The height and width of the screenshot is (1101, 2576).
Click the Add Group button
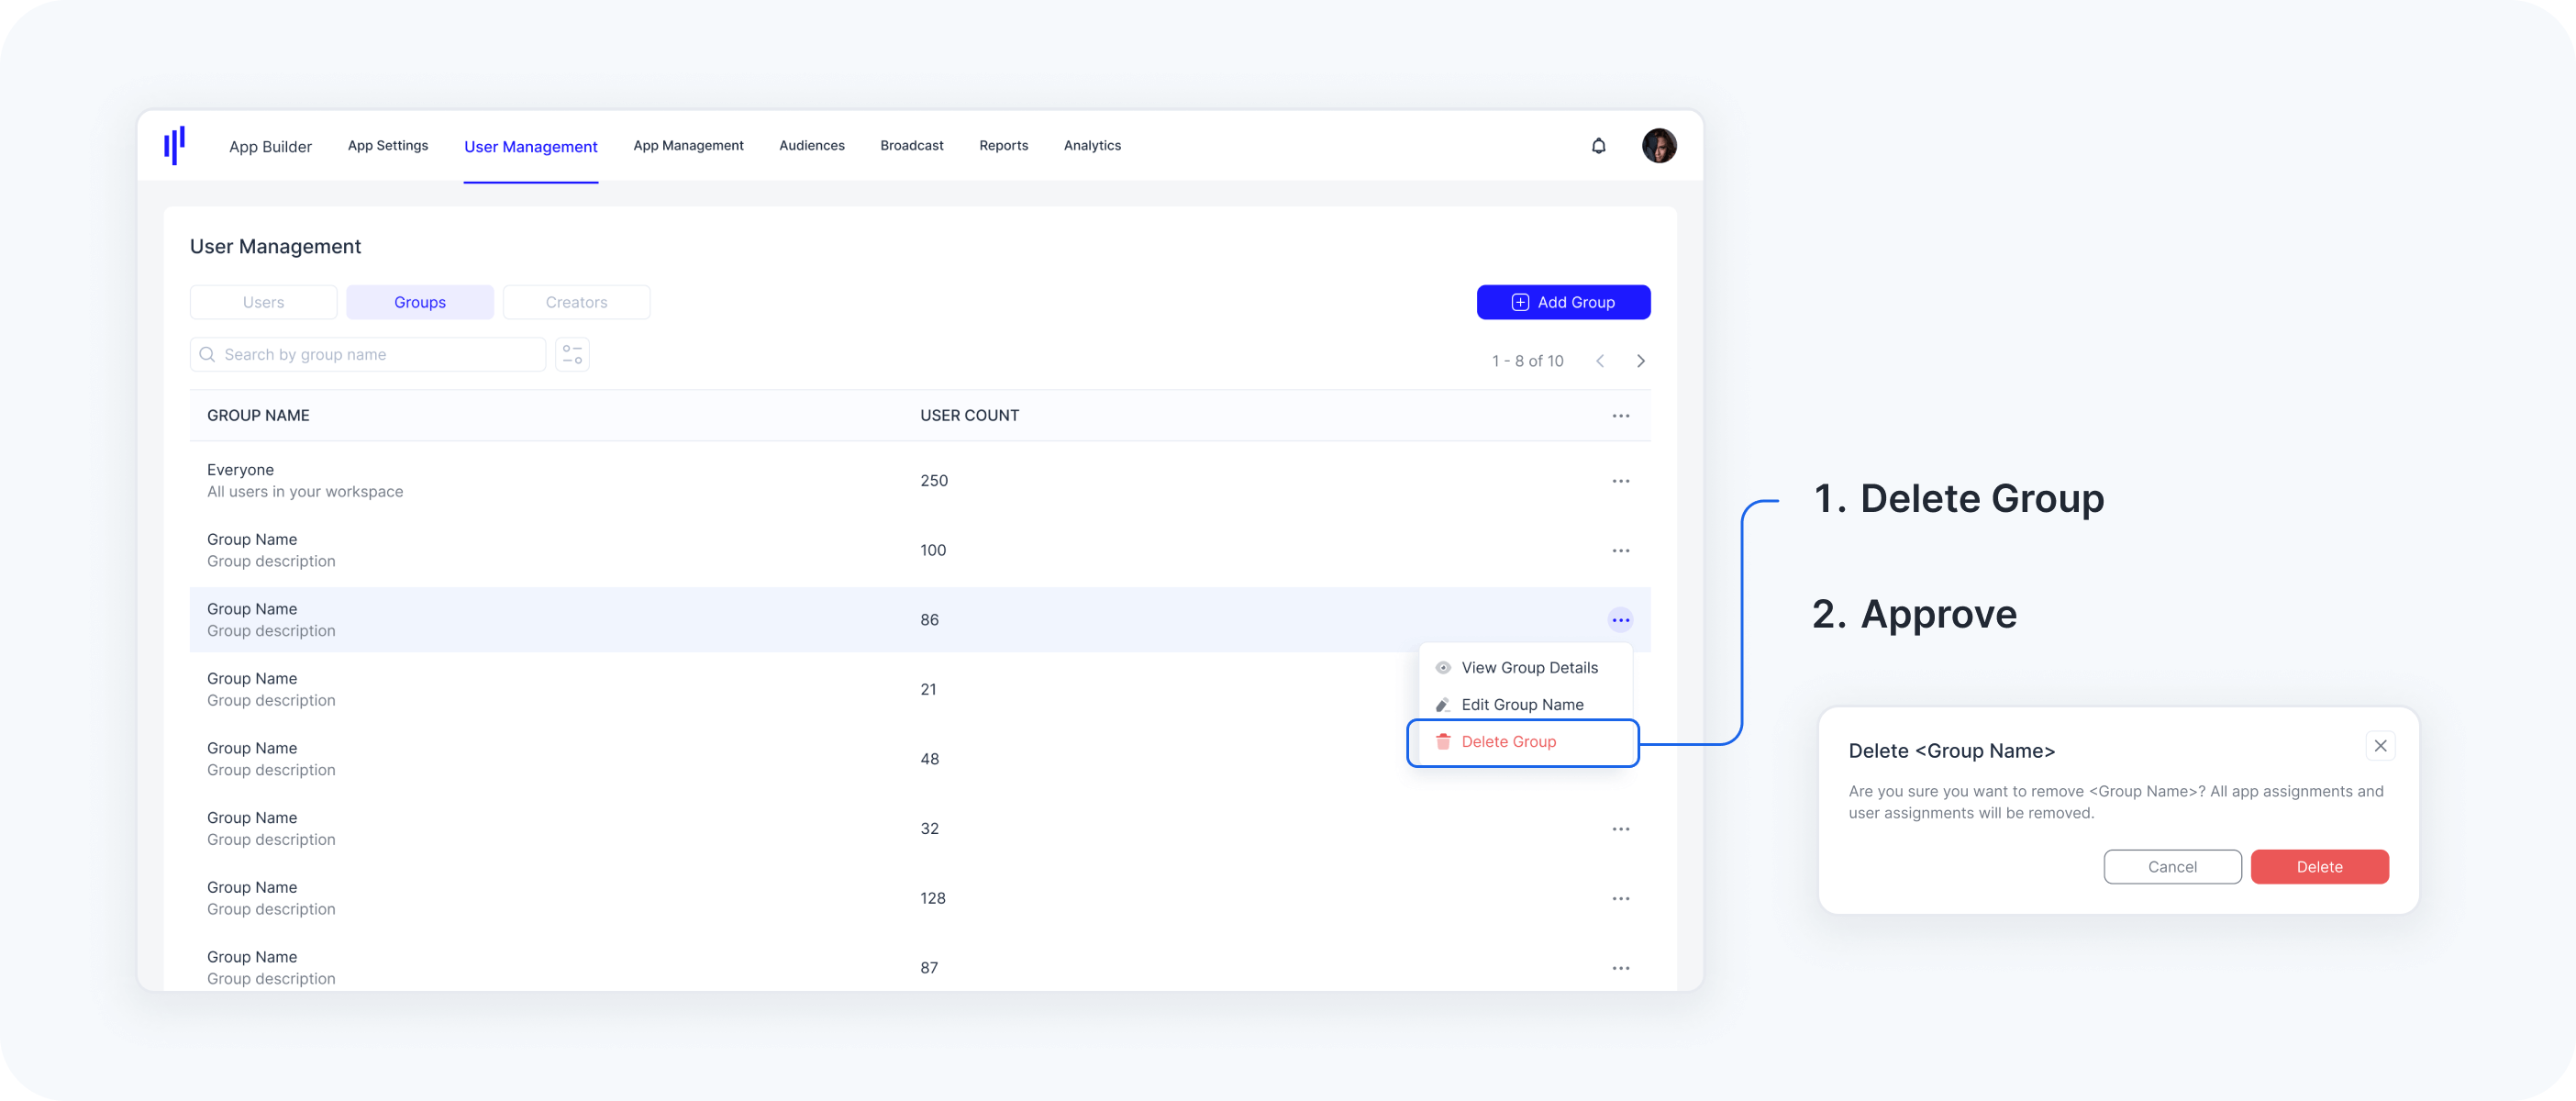click(1562, 303)
